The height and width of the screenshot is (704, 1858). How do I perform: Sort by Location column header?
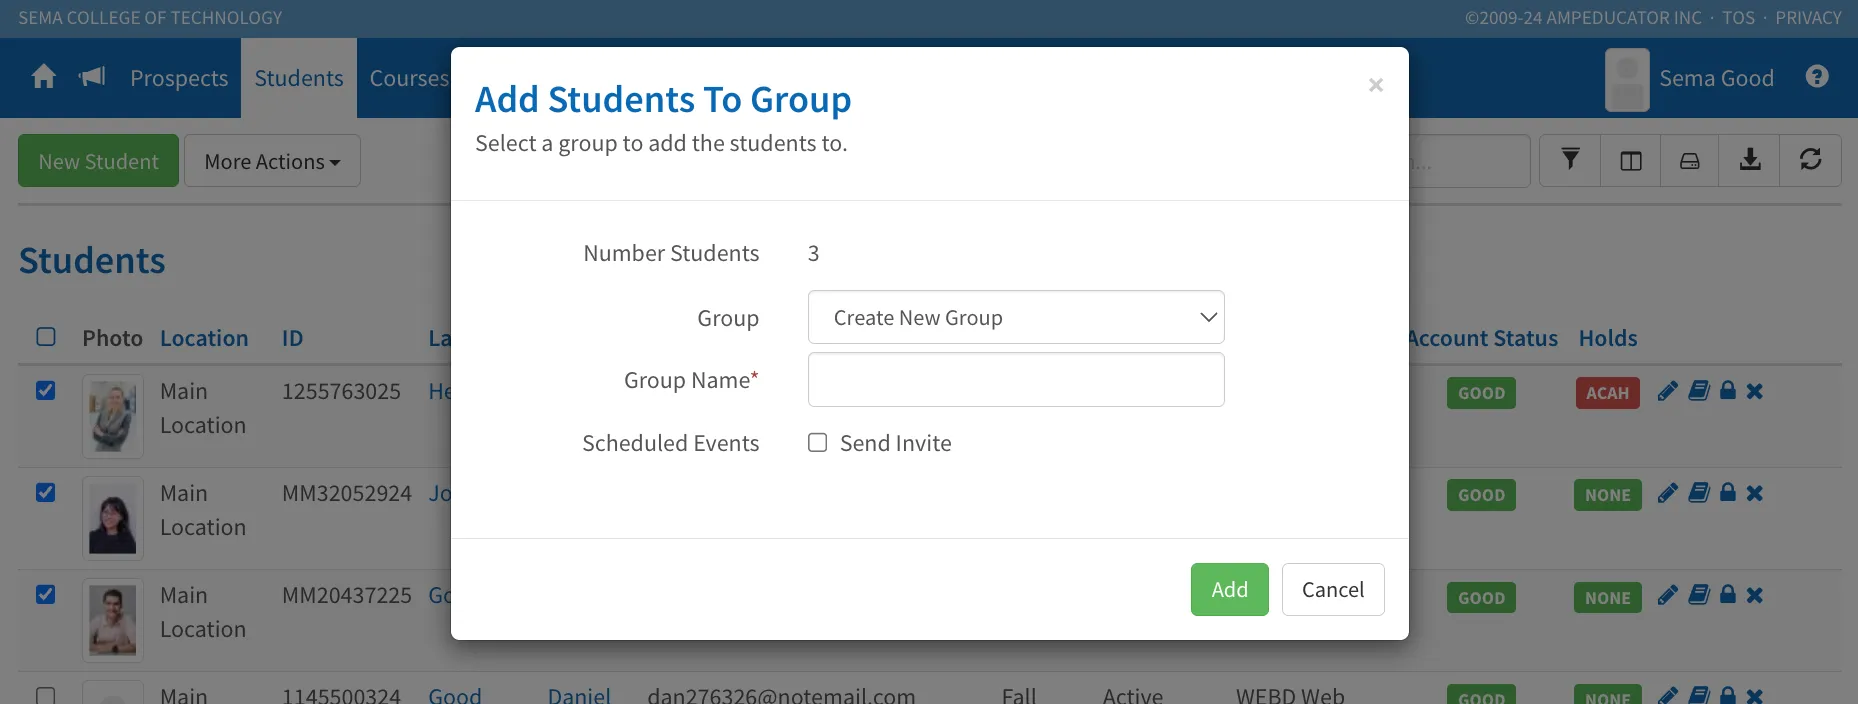204,338
